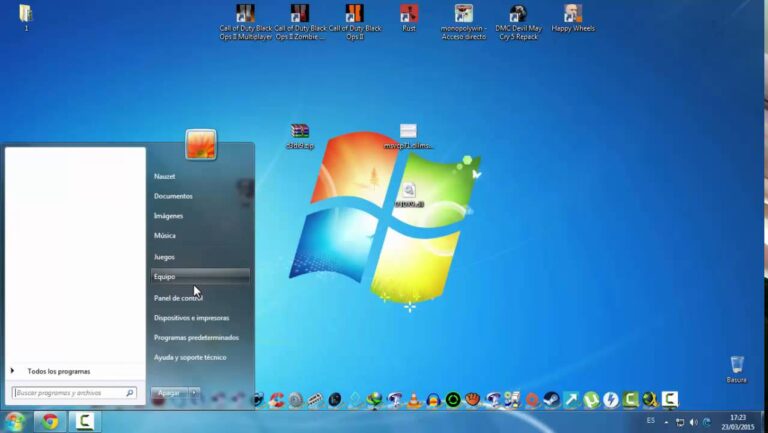Open the grey disc dock icon
Screen dimensions: 768x433
click(296, 400)
